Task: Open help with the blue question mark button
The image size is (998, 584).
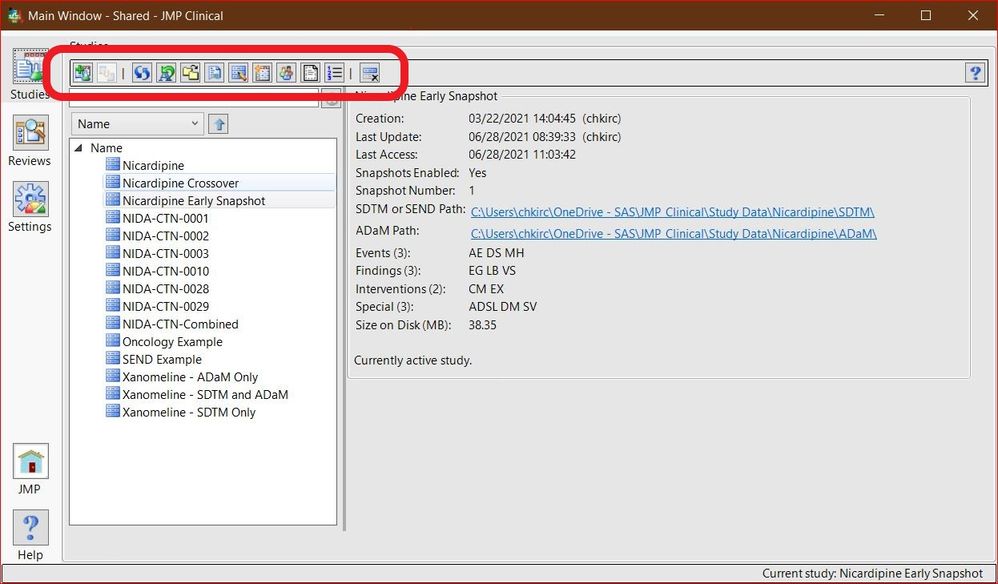Action: (975, 73)
